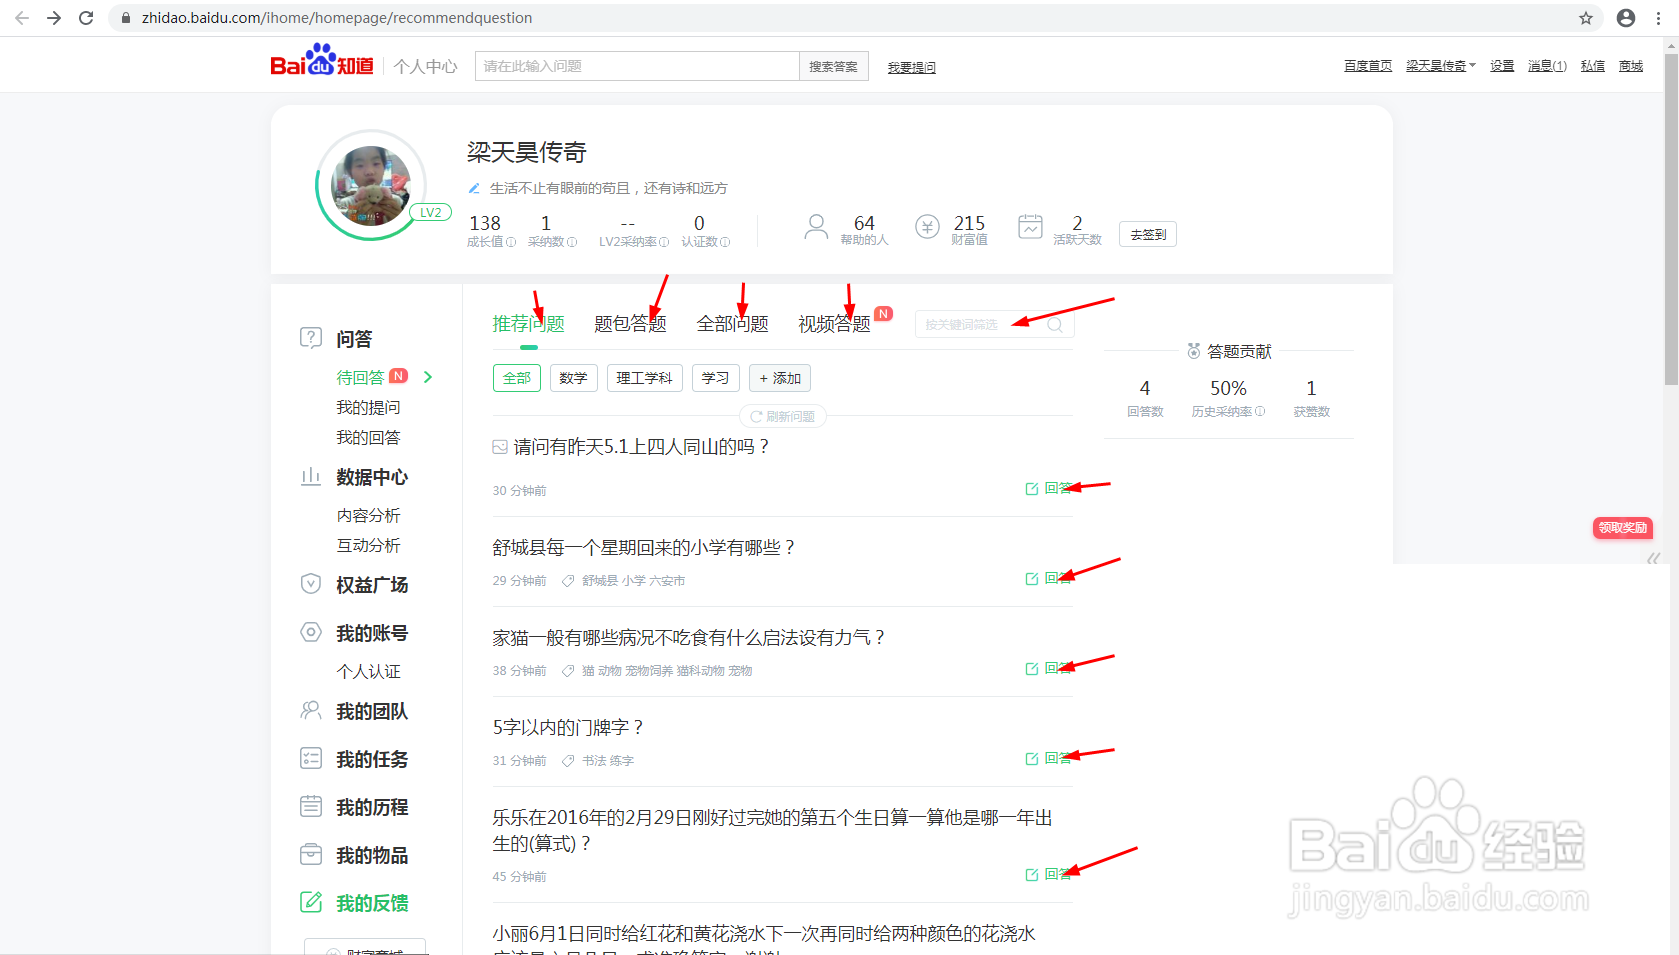The height and width of the screenshot is (955, 1679).
Task: Select the 学习 topic filter
Action: tap(715, 378)
